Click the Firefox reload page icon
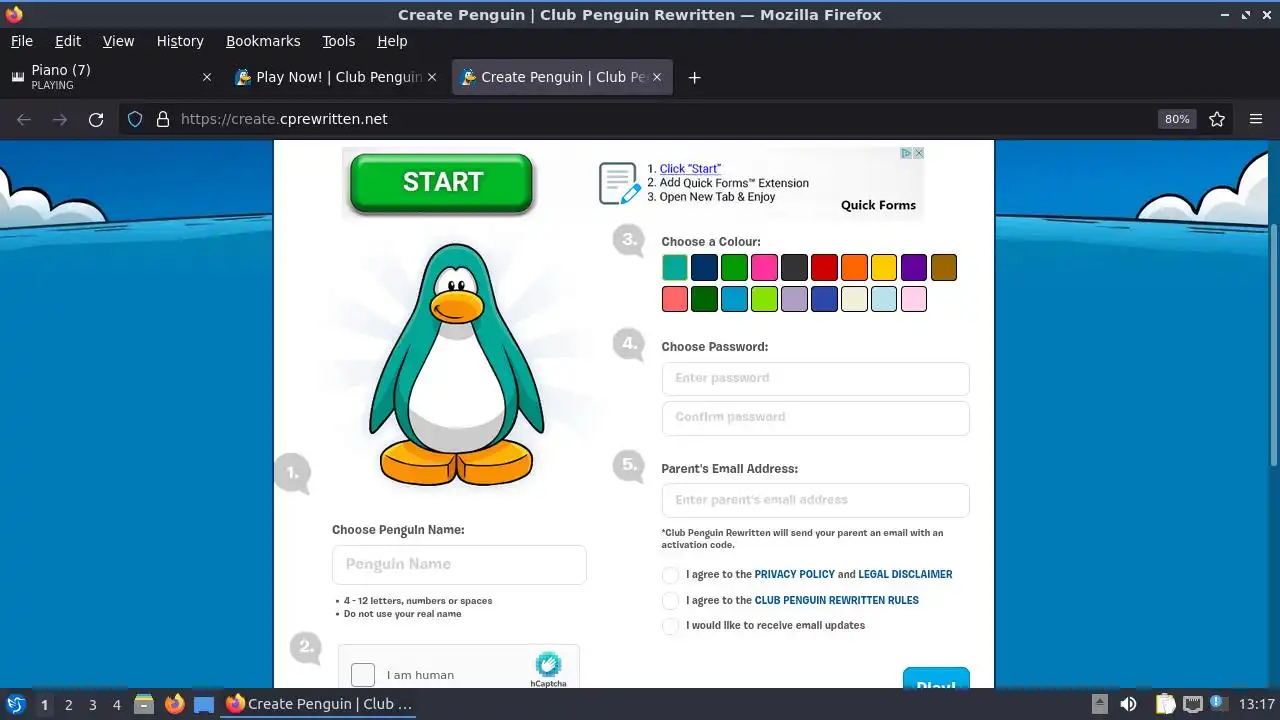Image resolution: width=1280 pixels, height=720 pixels. 96,119
